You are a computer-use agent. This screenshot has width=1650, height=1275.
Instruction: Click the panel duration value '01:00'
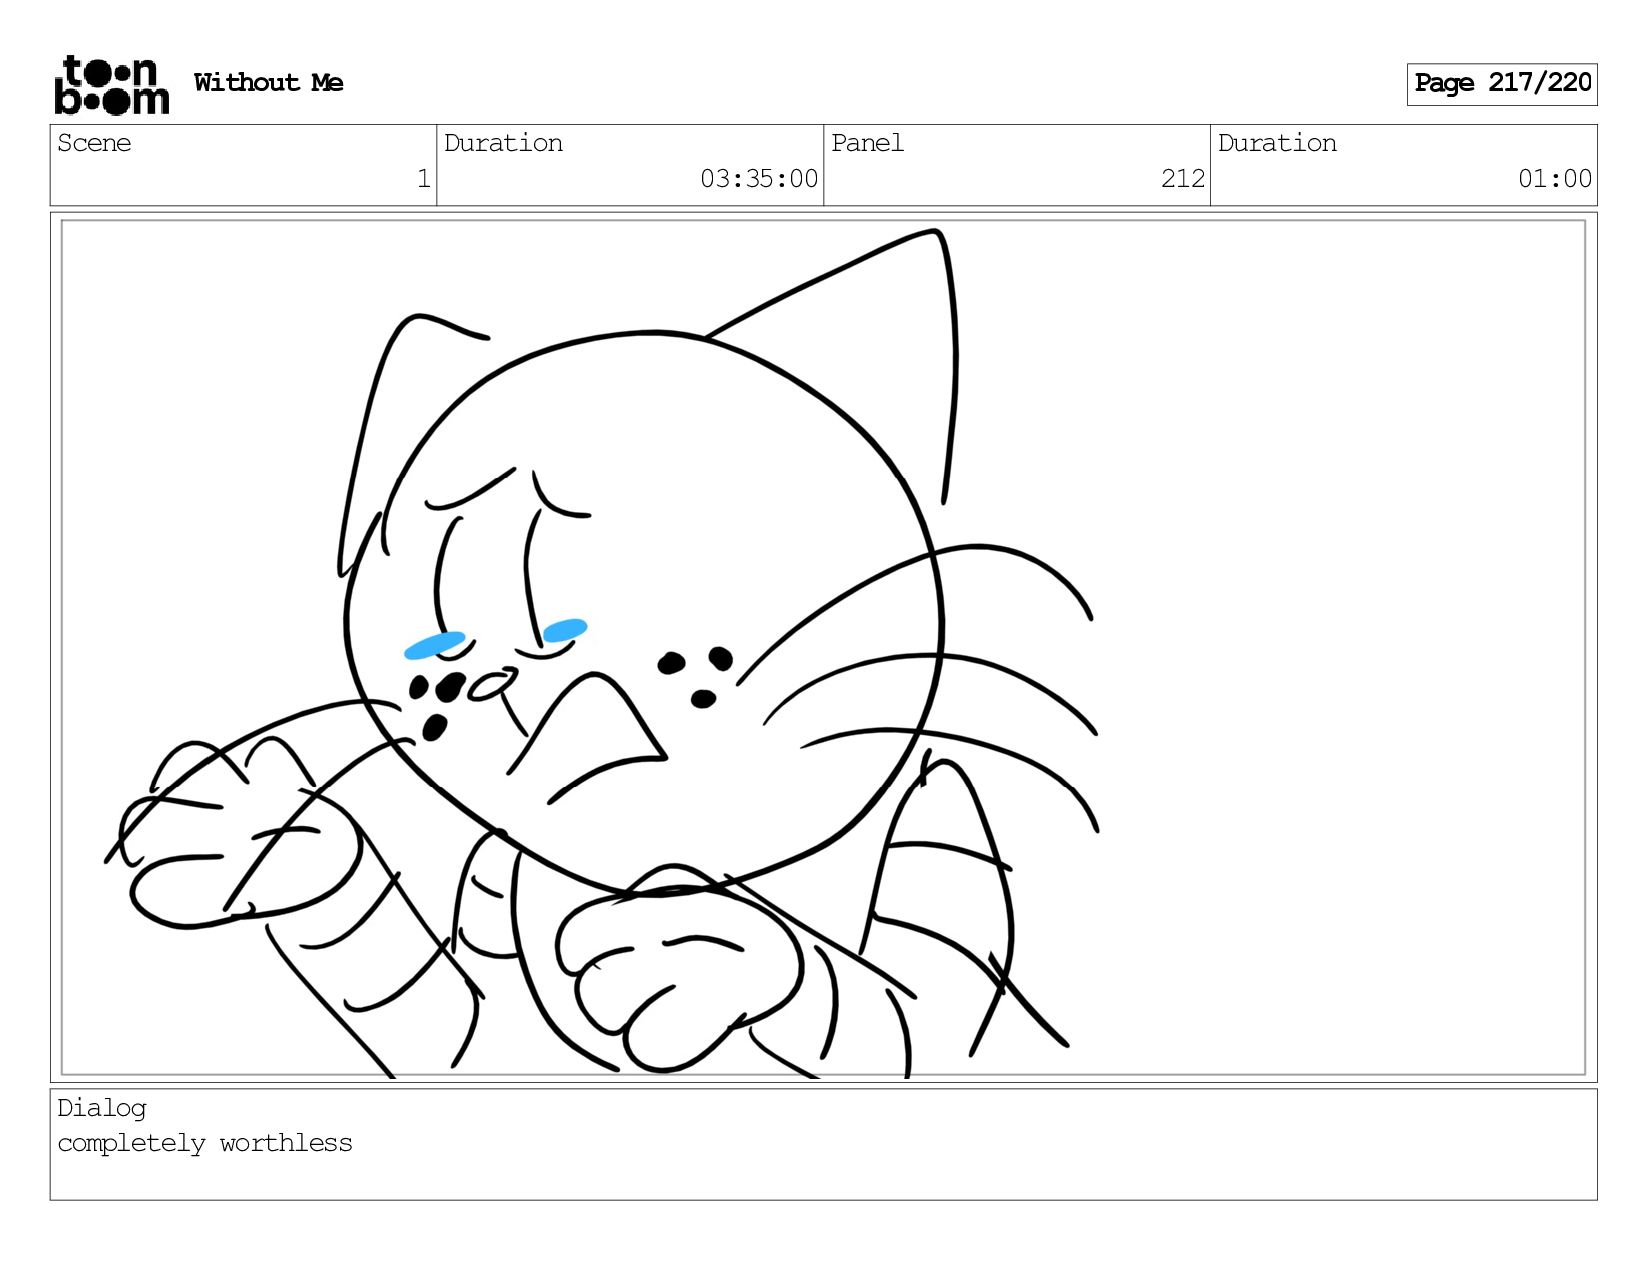[x=1555, y=179]
